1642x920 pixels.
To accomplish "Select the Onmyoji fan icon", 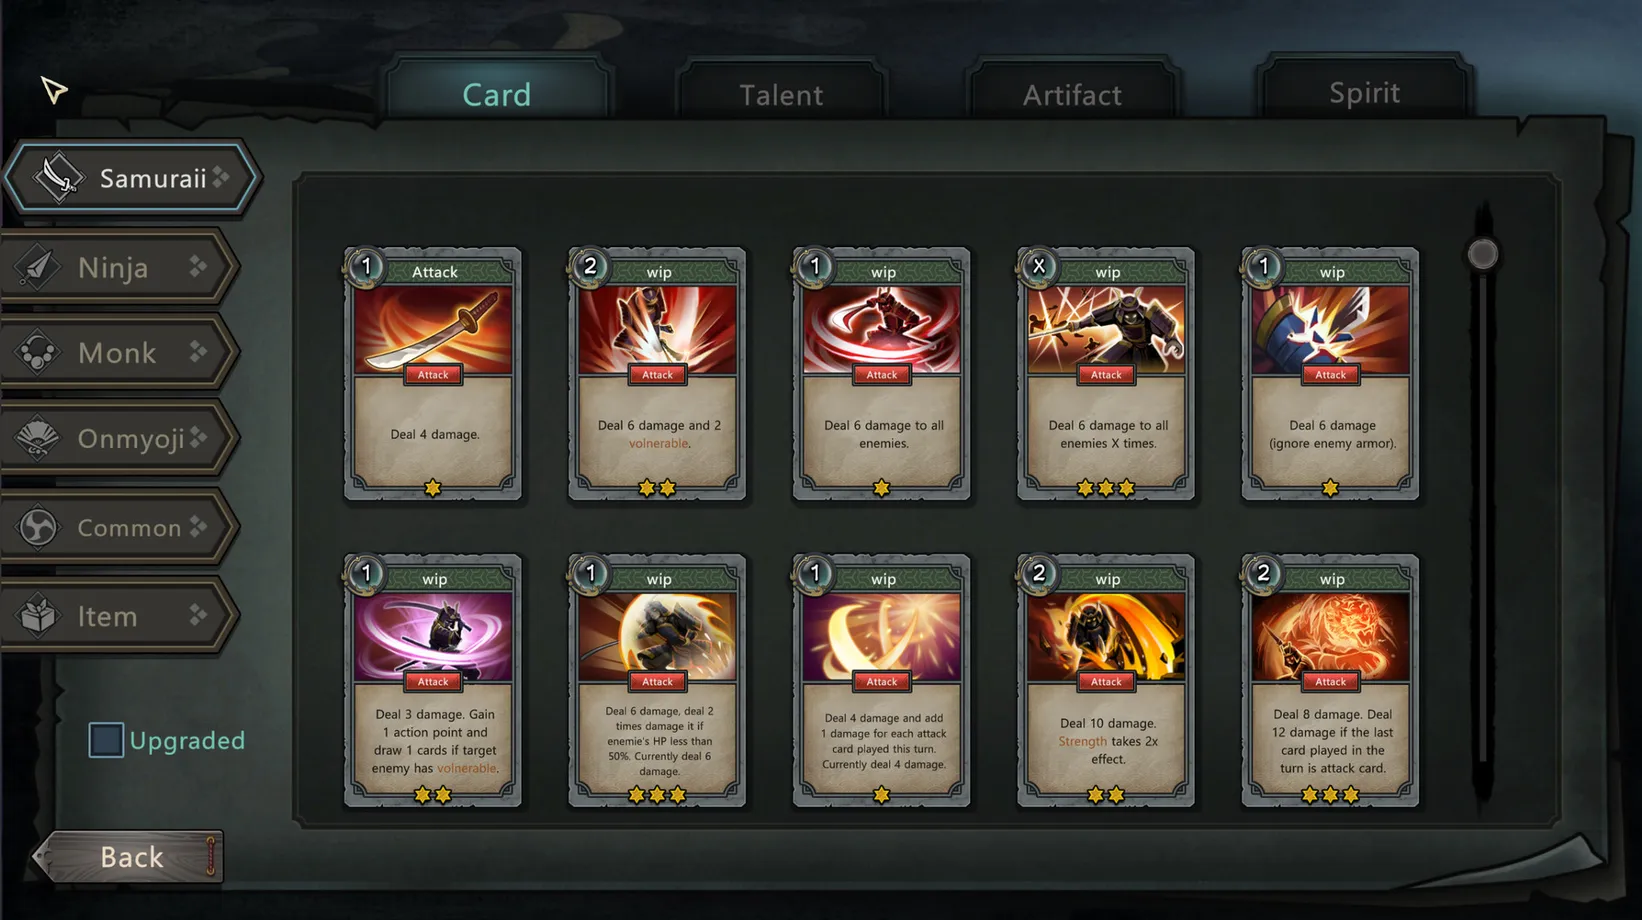I will coord(38,438).
